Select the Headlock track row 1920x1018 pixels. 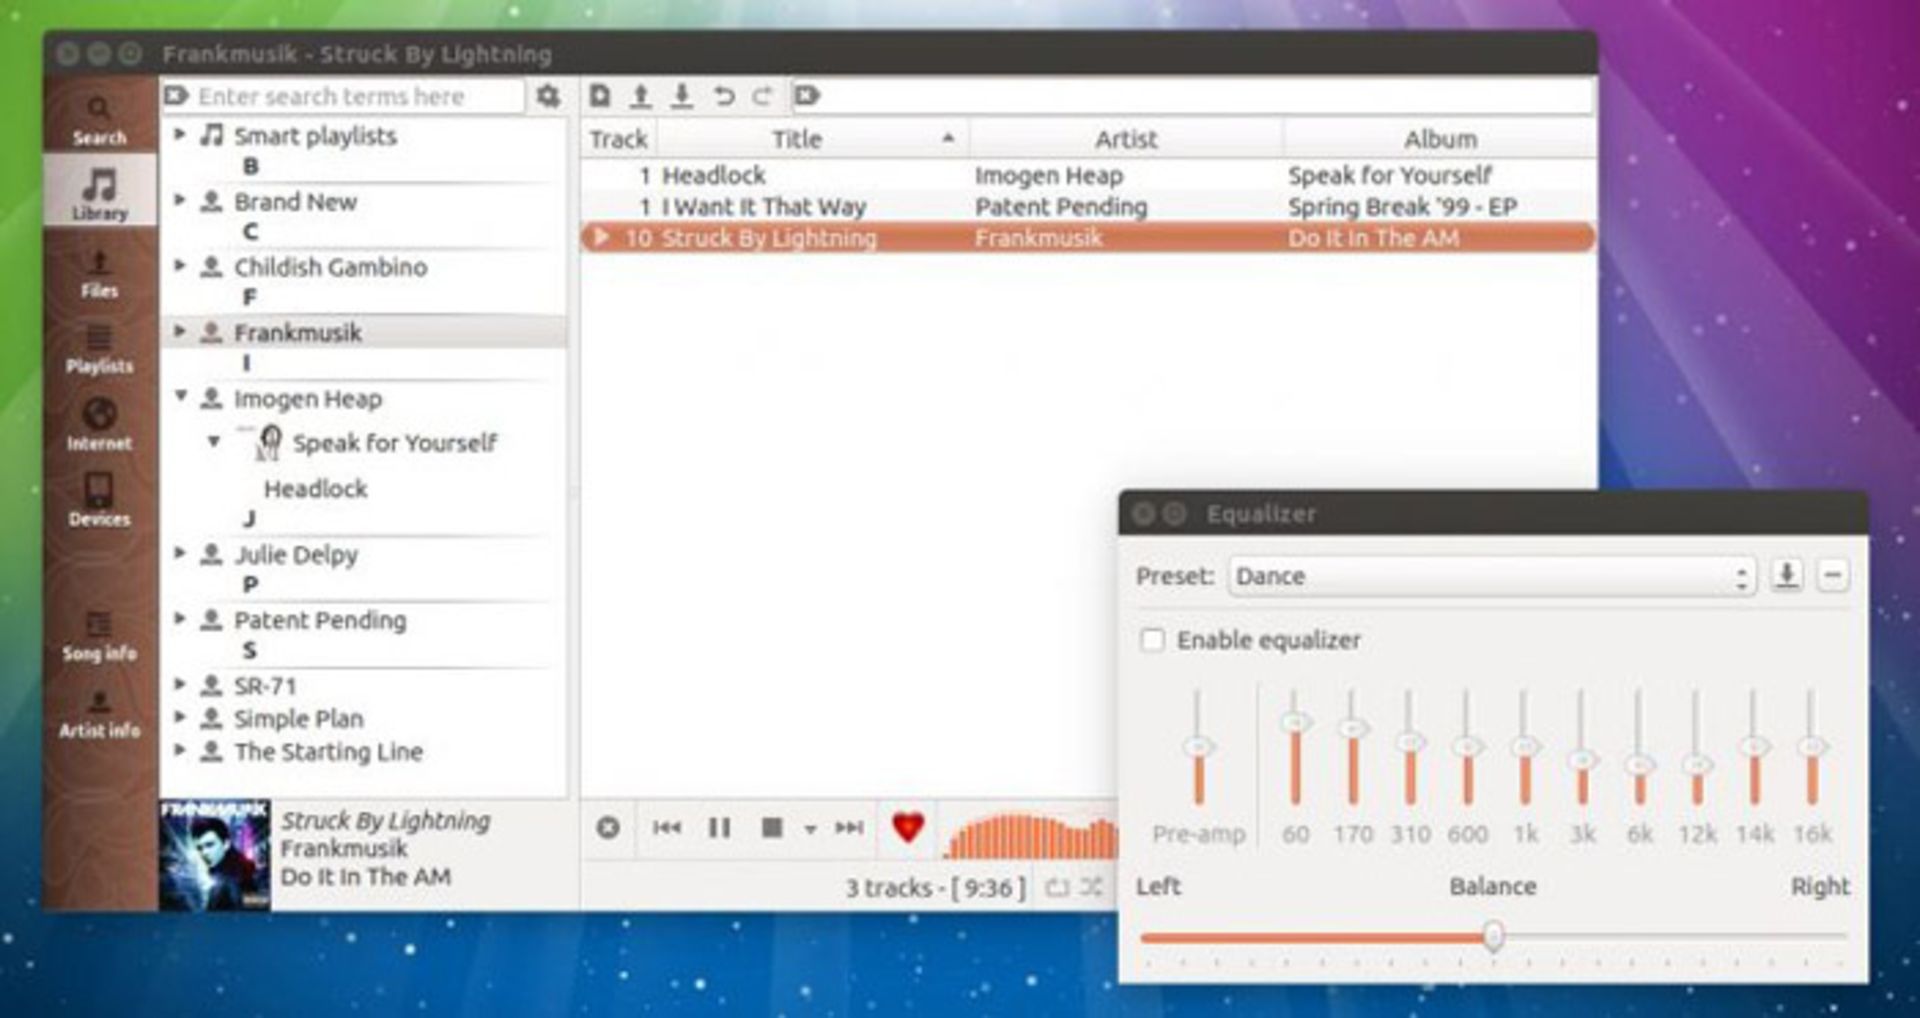point(1087,176)
